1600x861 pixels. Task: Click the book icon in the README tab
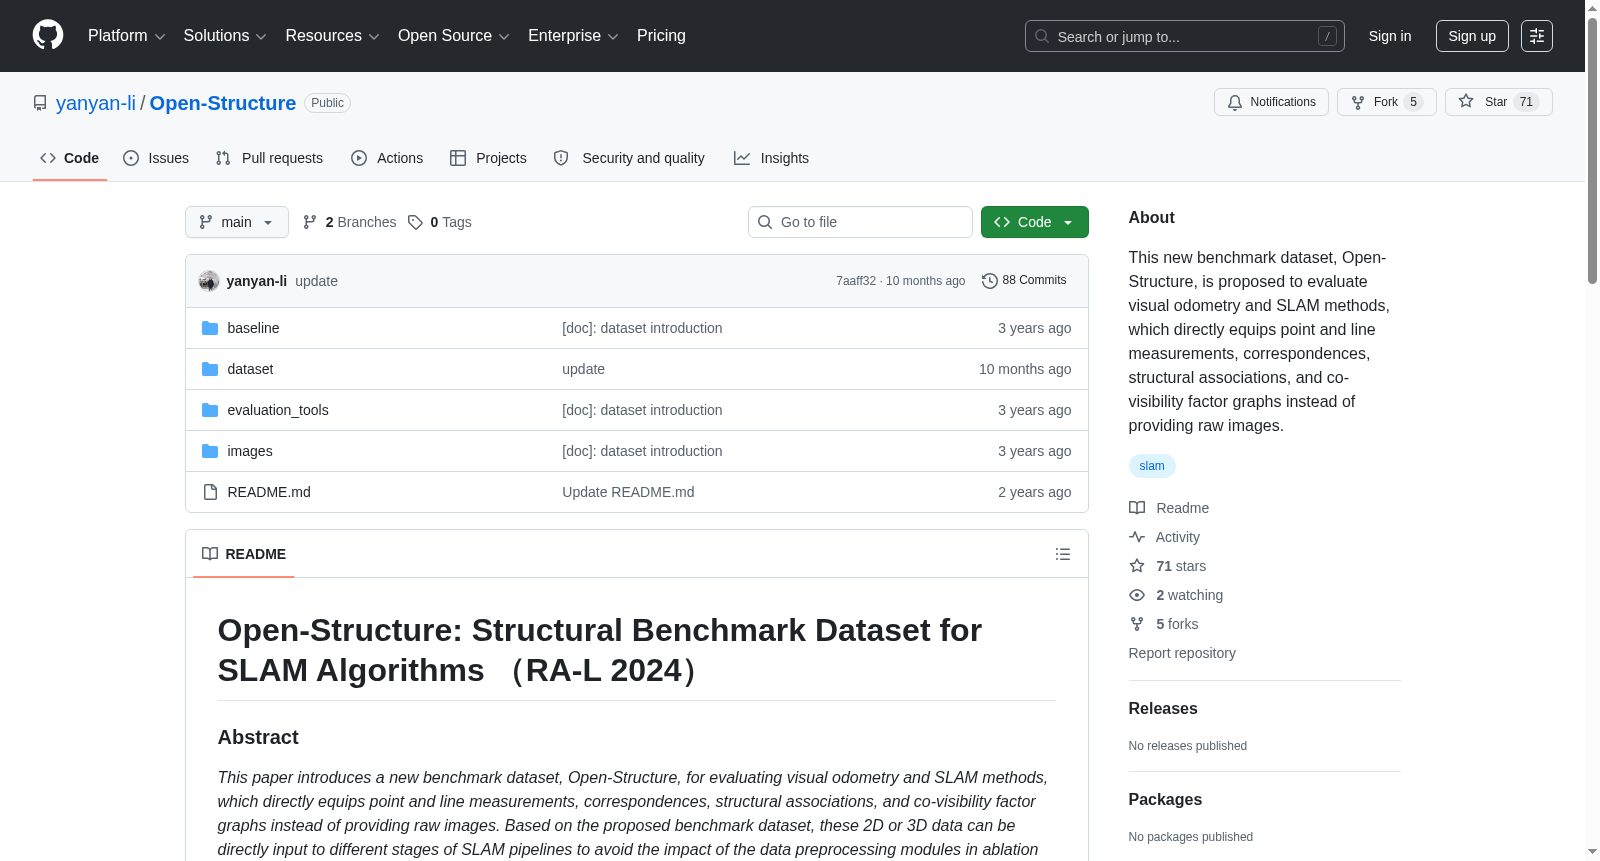click(x=210, y=554)
